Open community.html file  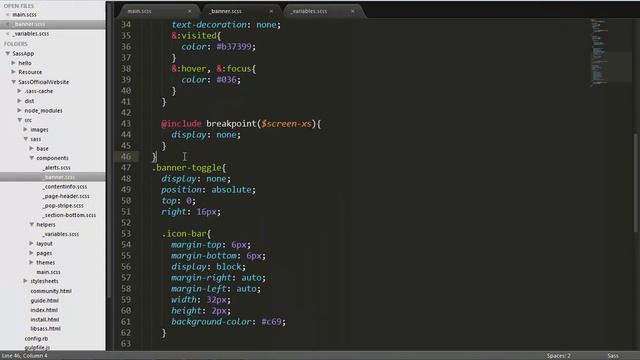51,291
